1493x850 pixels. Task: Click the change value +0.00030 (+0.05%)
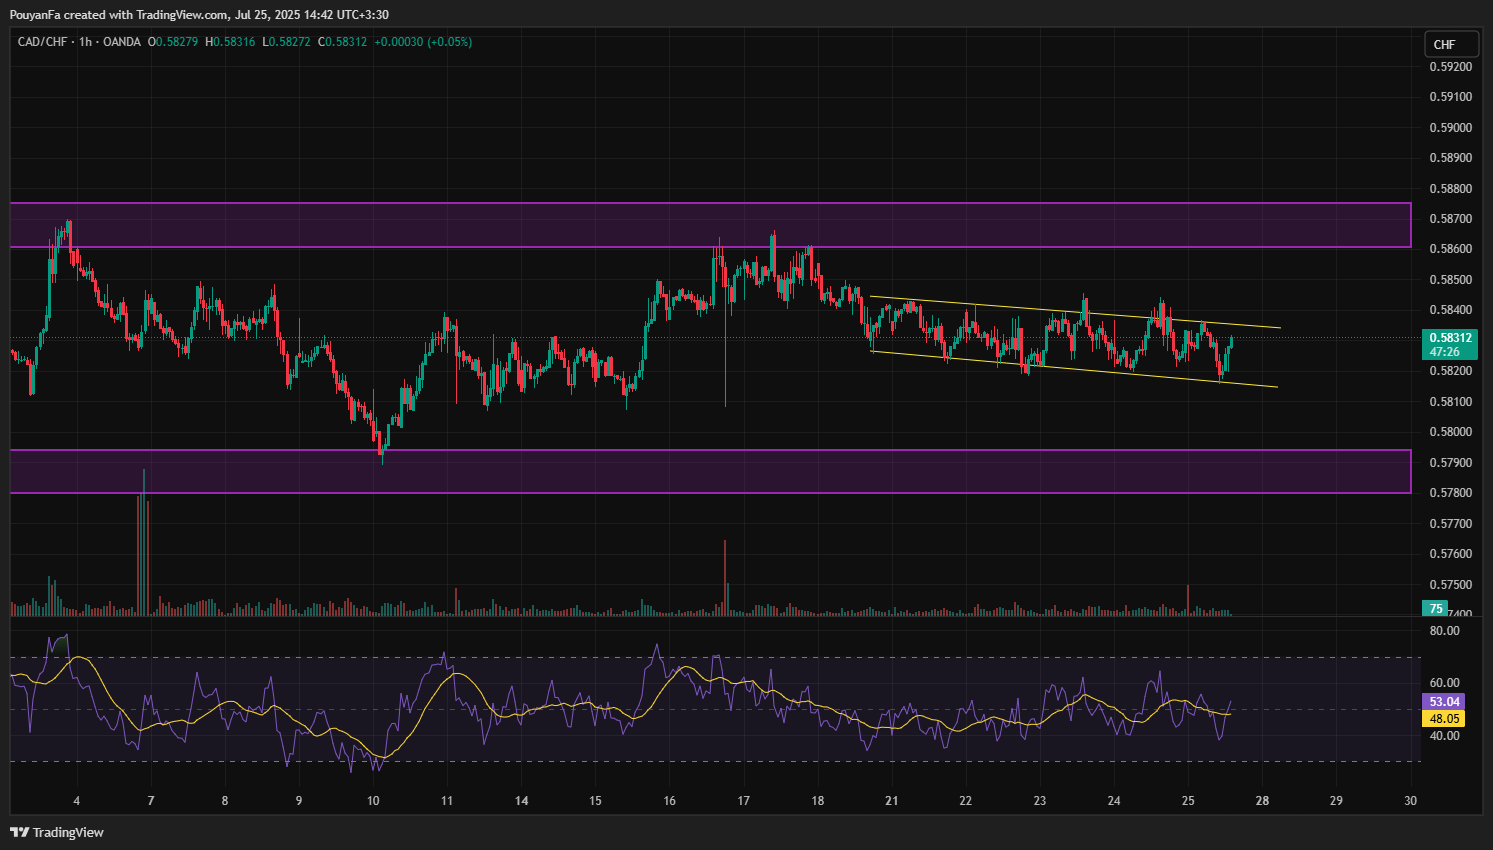(x=423, y=42)
